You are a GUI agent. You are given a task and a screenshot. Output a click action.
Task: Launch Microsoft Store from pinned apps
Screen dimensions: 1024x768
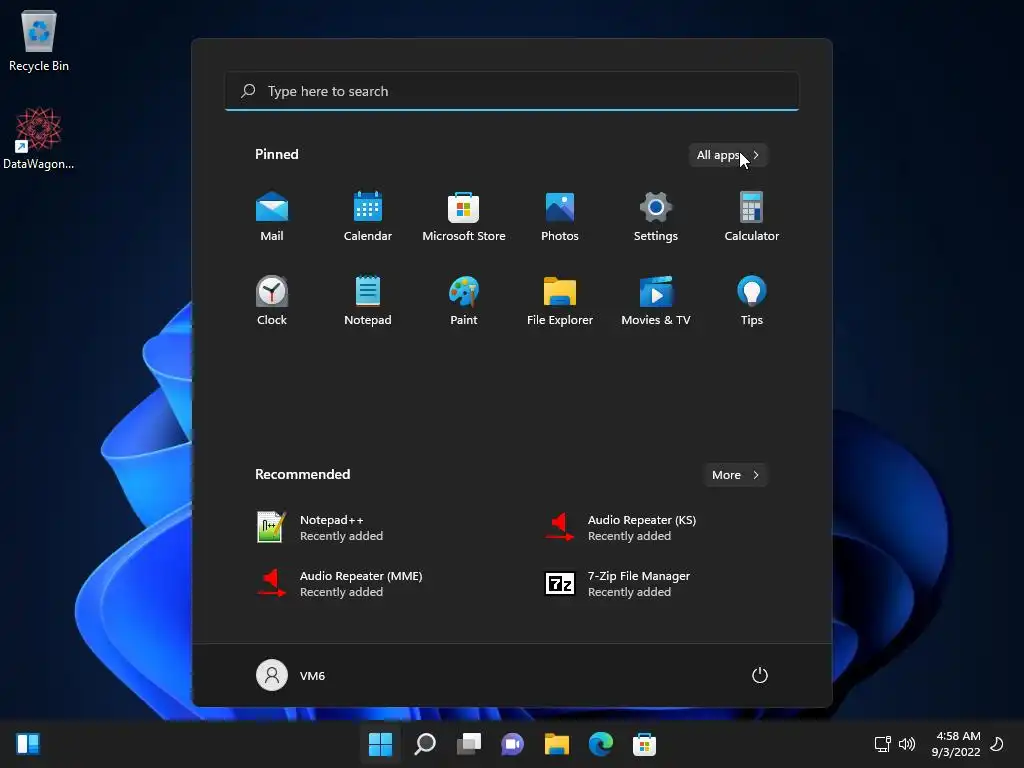click(x=464, y=217)
